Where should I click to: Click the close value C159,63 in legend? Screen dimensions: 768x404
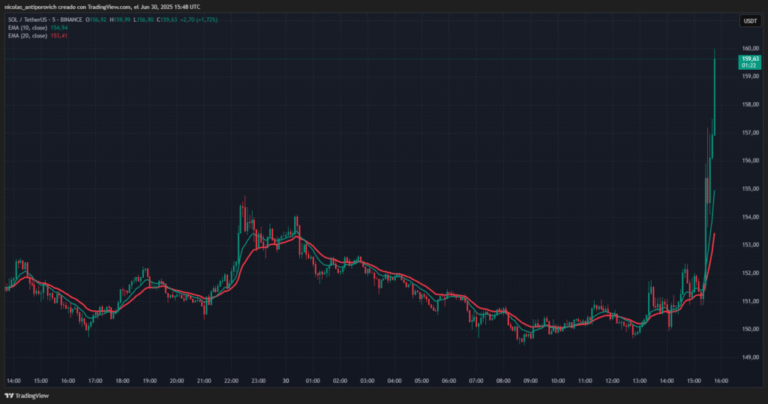pos(167,20)
